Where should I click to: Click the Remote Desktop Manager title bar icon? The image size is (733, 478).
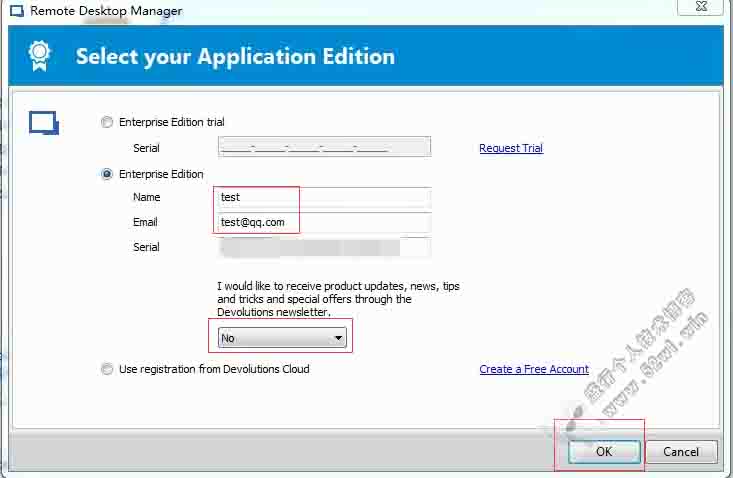[x=17, y=11]
